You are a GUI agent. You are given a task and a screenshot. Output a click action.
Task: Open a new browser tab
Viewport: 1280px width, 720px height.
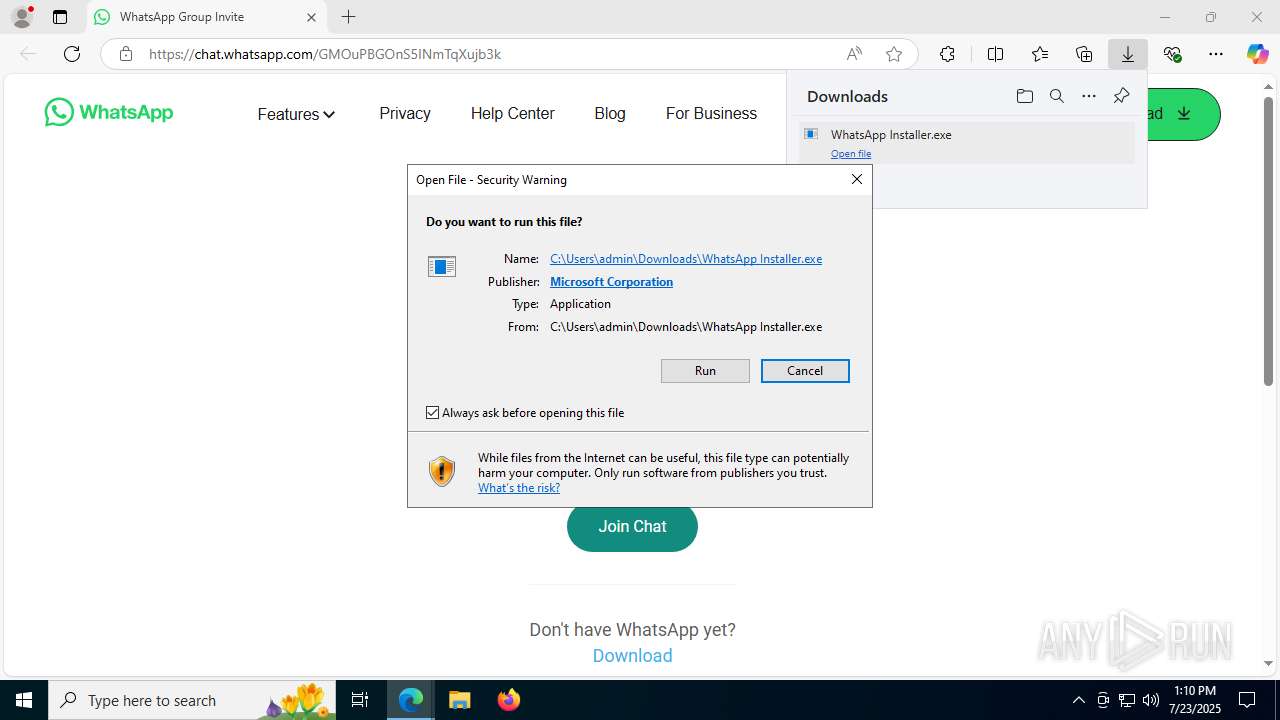click(x=348, y=17)
